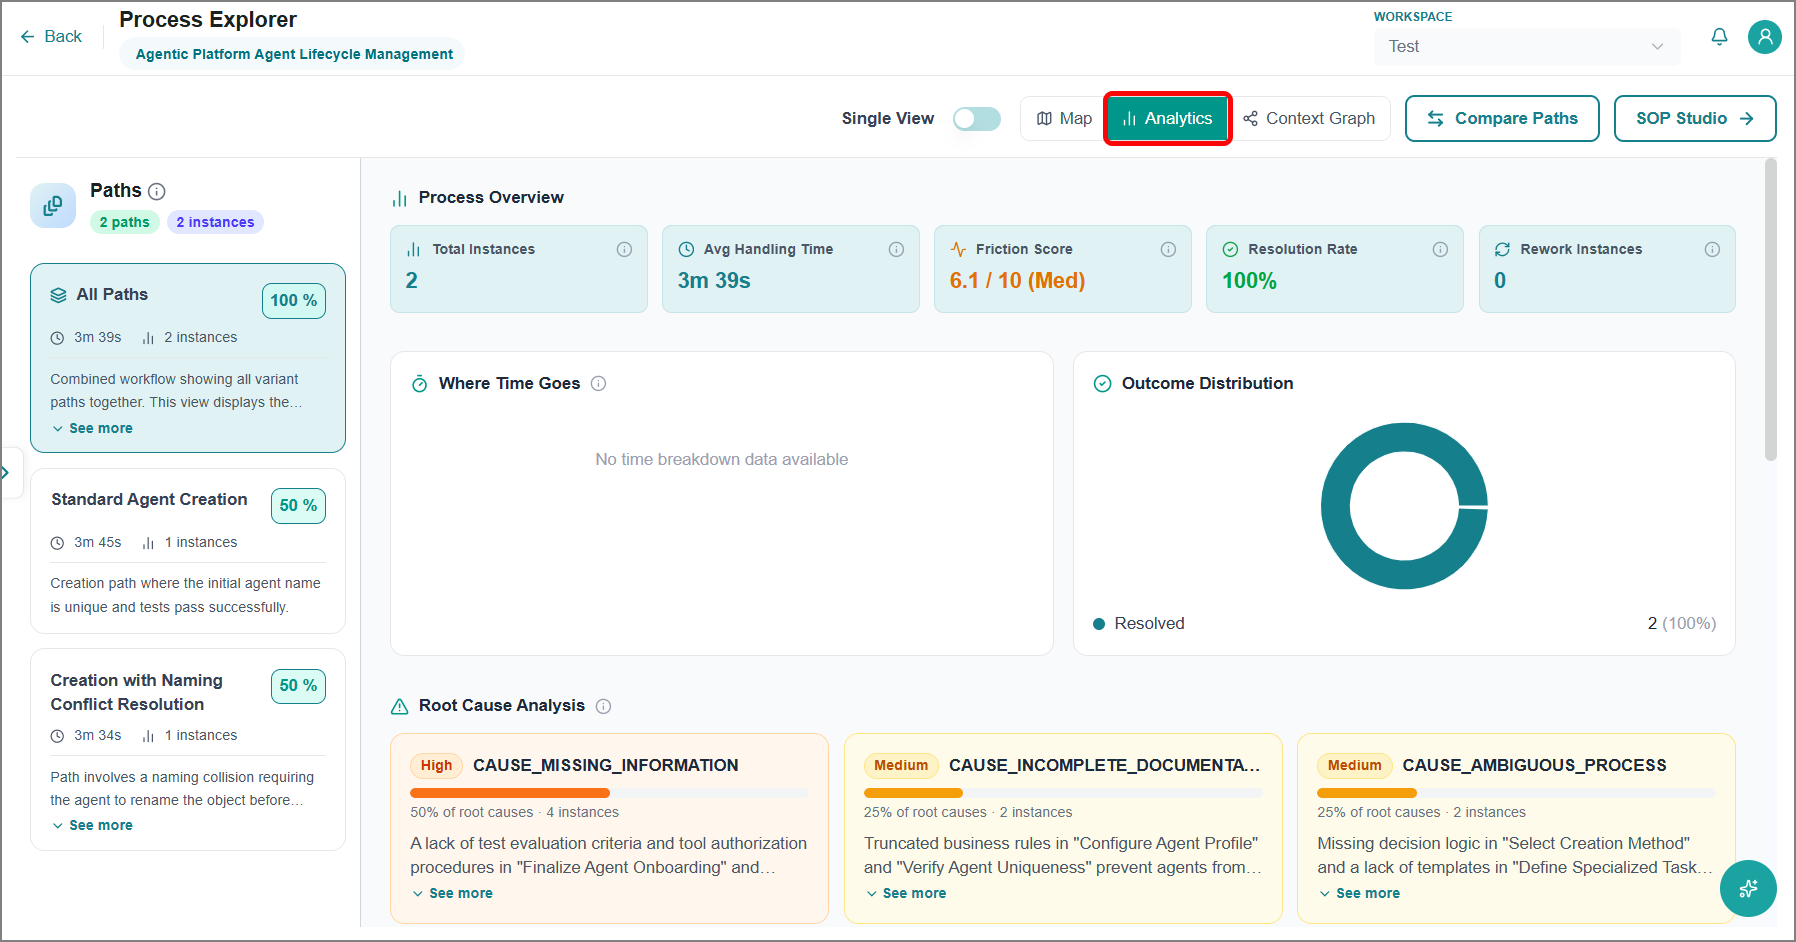The height and width of the screenshot is (942, 1796).
Task: Select the Standard Agent Creation path card
Action: [x=188, y=551]
